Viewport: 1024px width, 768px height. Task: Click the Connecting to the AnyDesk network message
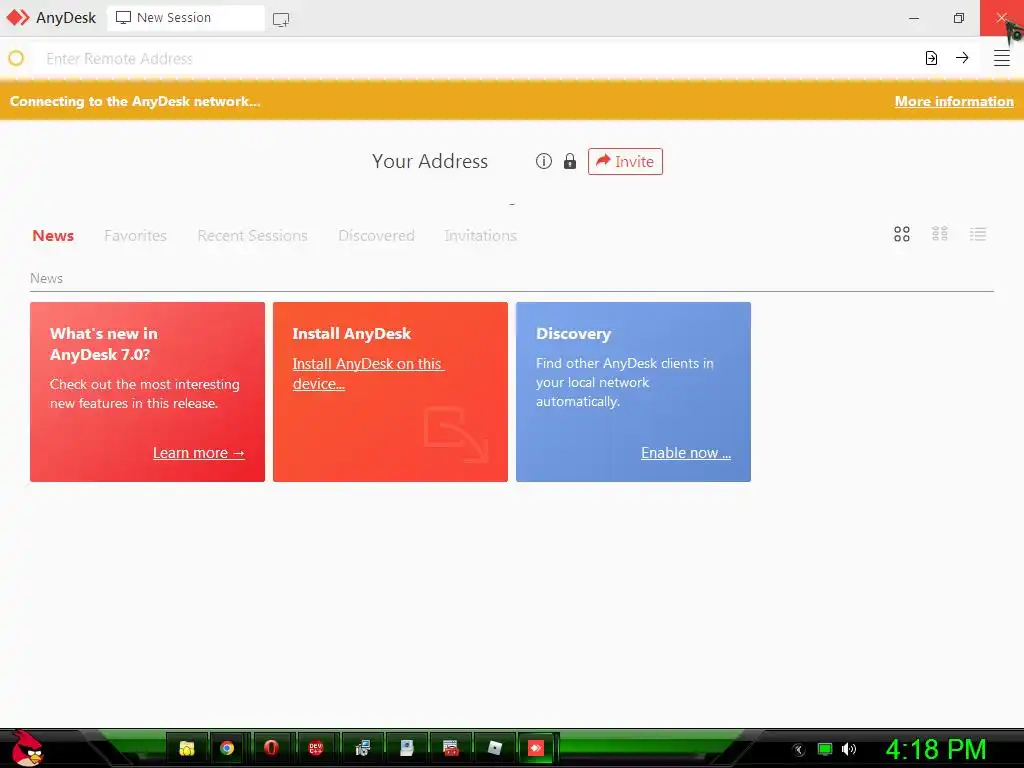click(x=135, y=101)
